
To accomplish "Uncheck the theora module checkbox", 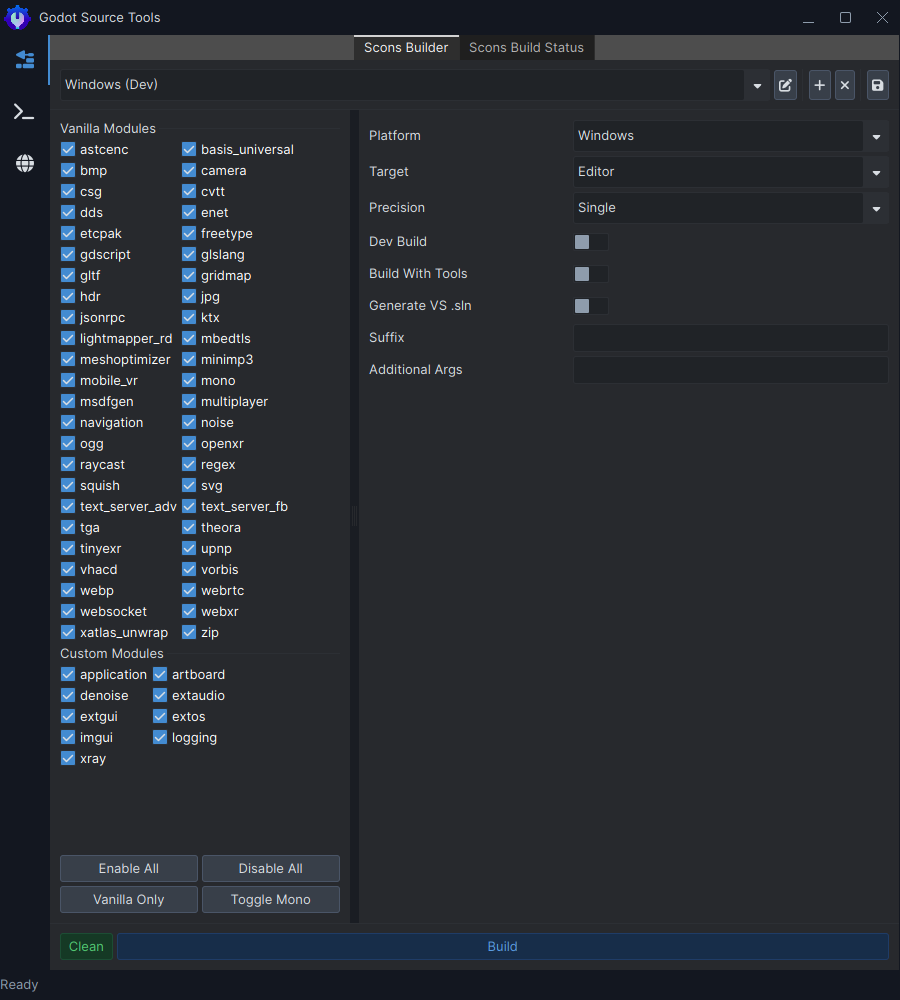I will 189,527.
